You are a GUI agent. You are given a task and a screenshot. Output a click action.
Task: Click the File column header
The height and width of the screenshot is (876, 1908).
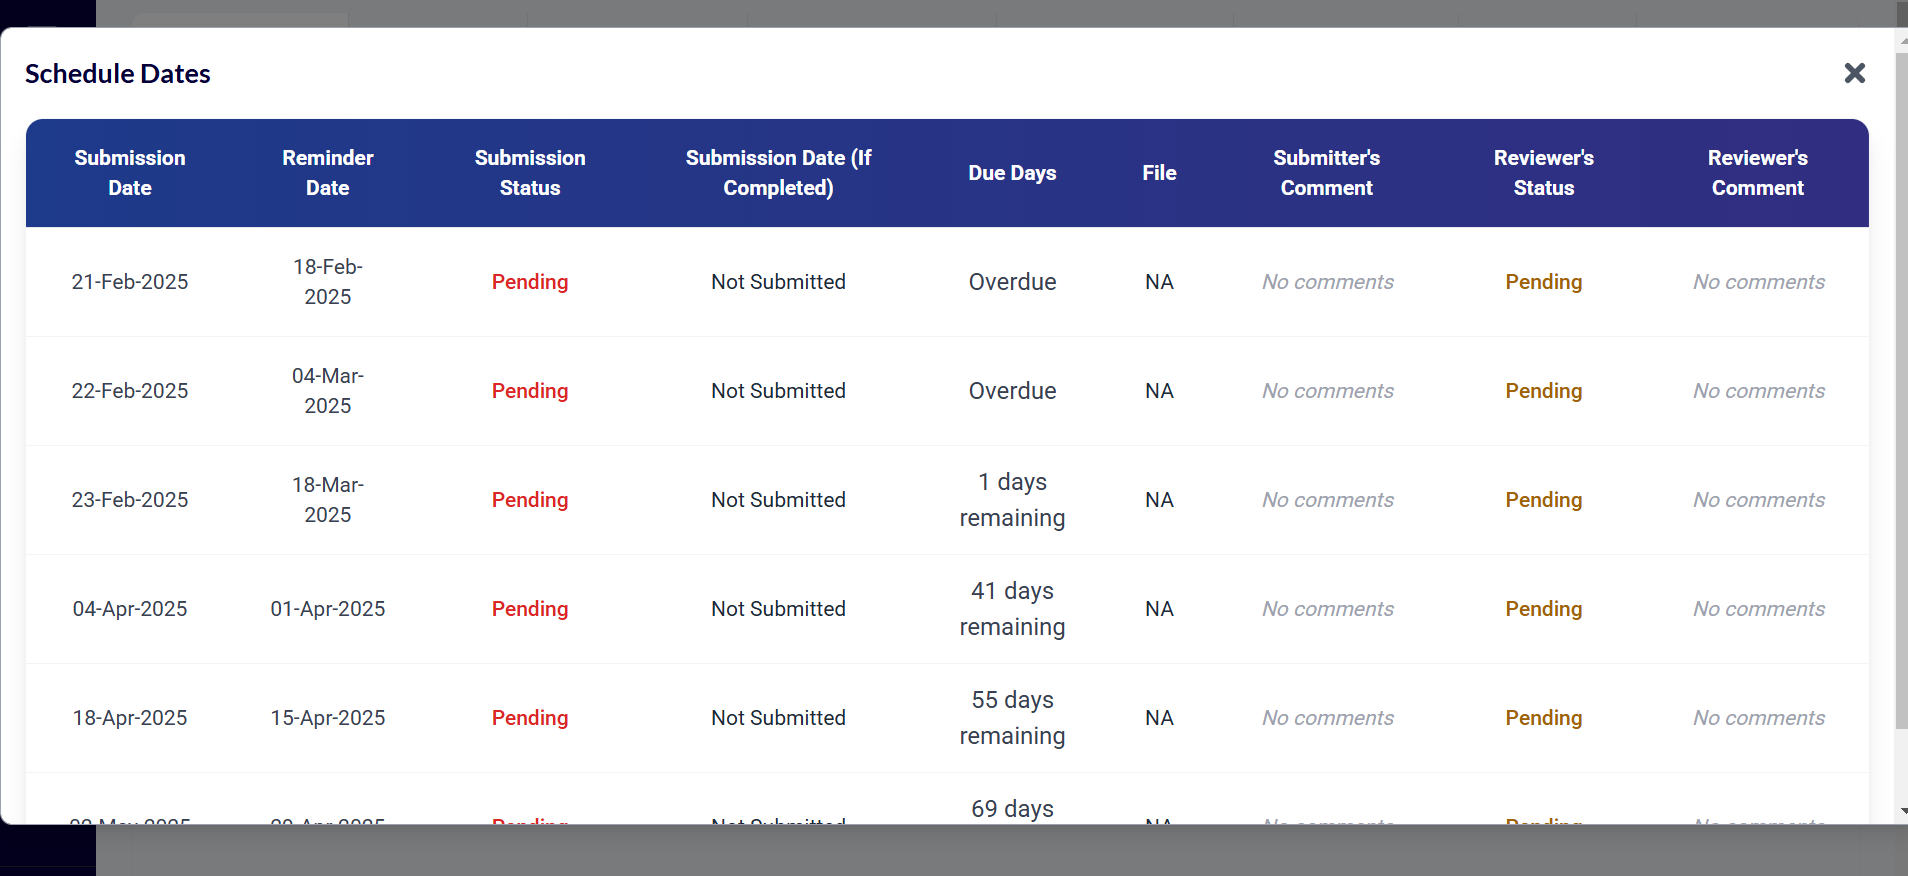coord(1159,173)
